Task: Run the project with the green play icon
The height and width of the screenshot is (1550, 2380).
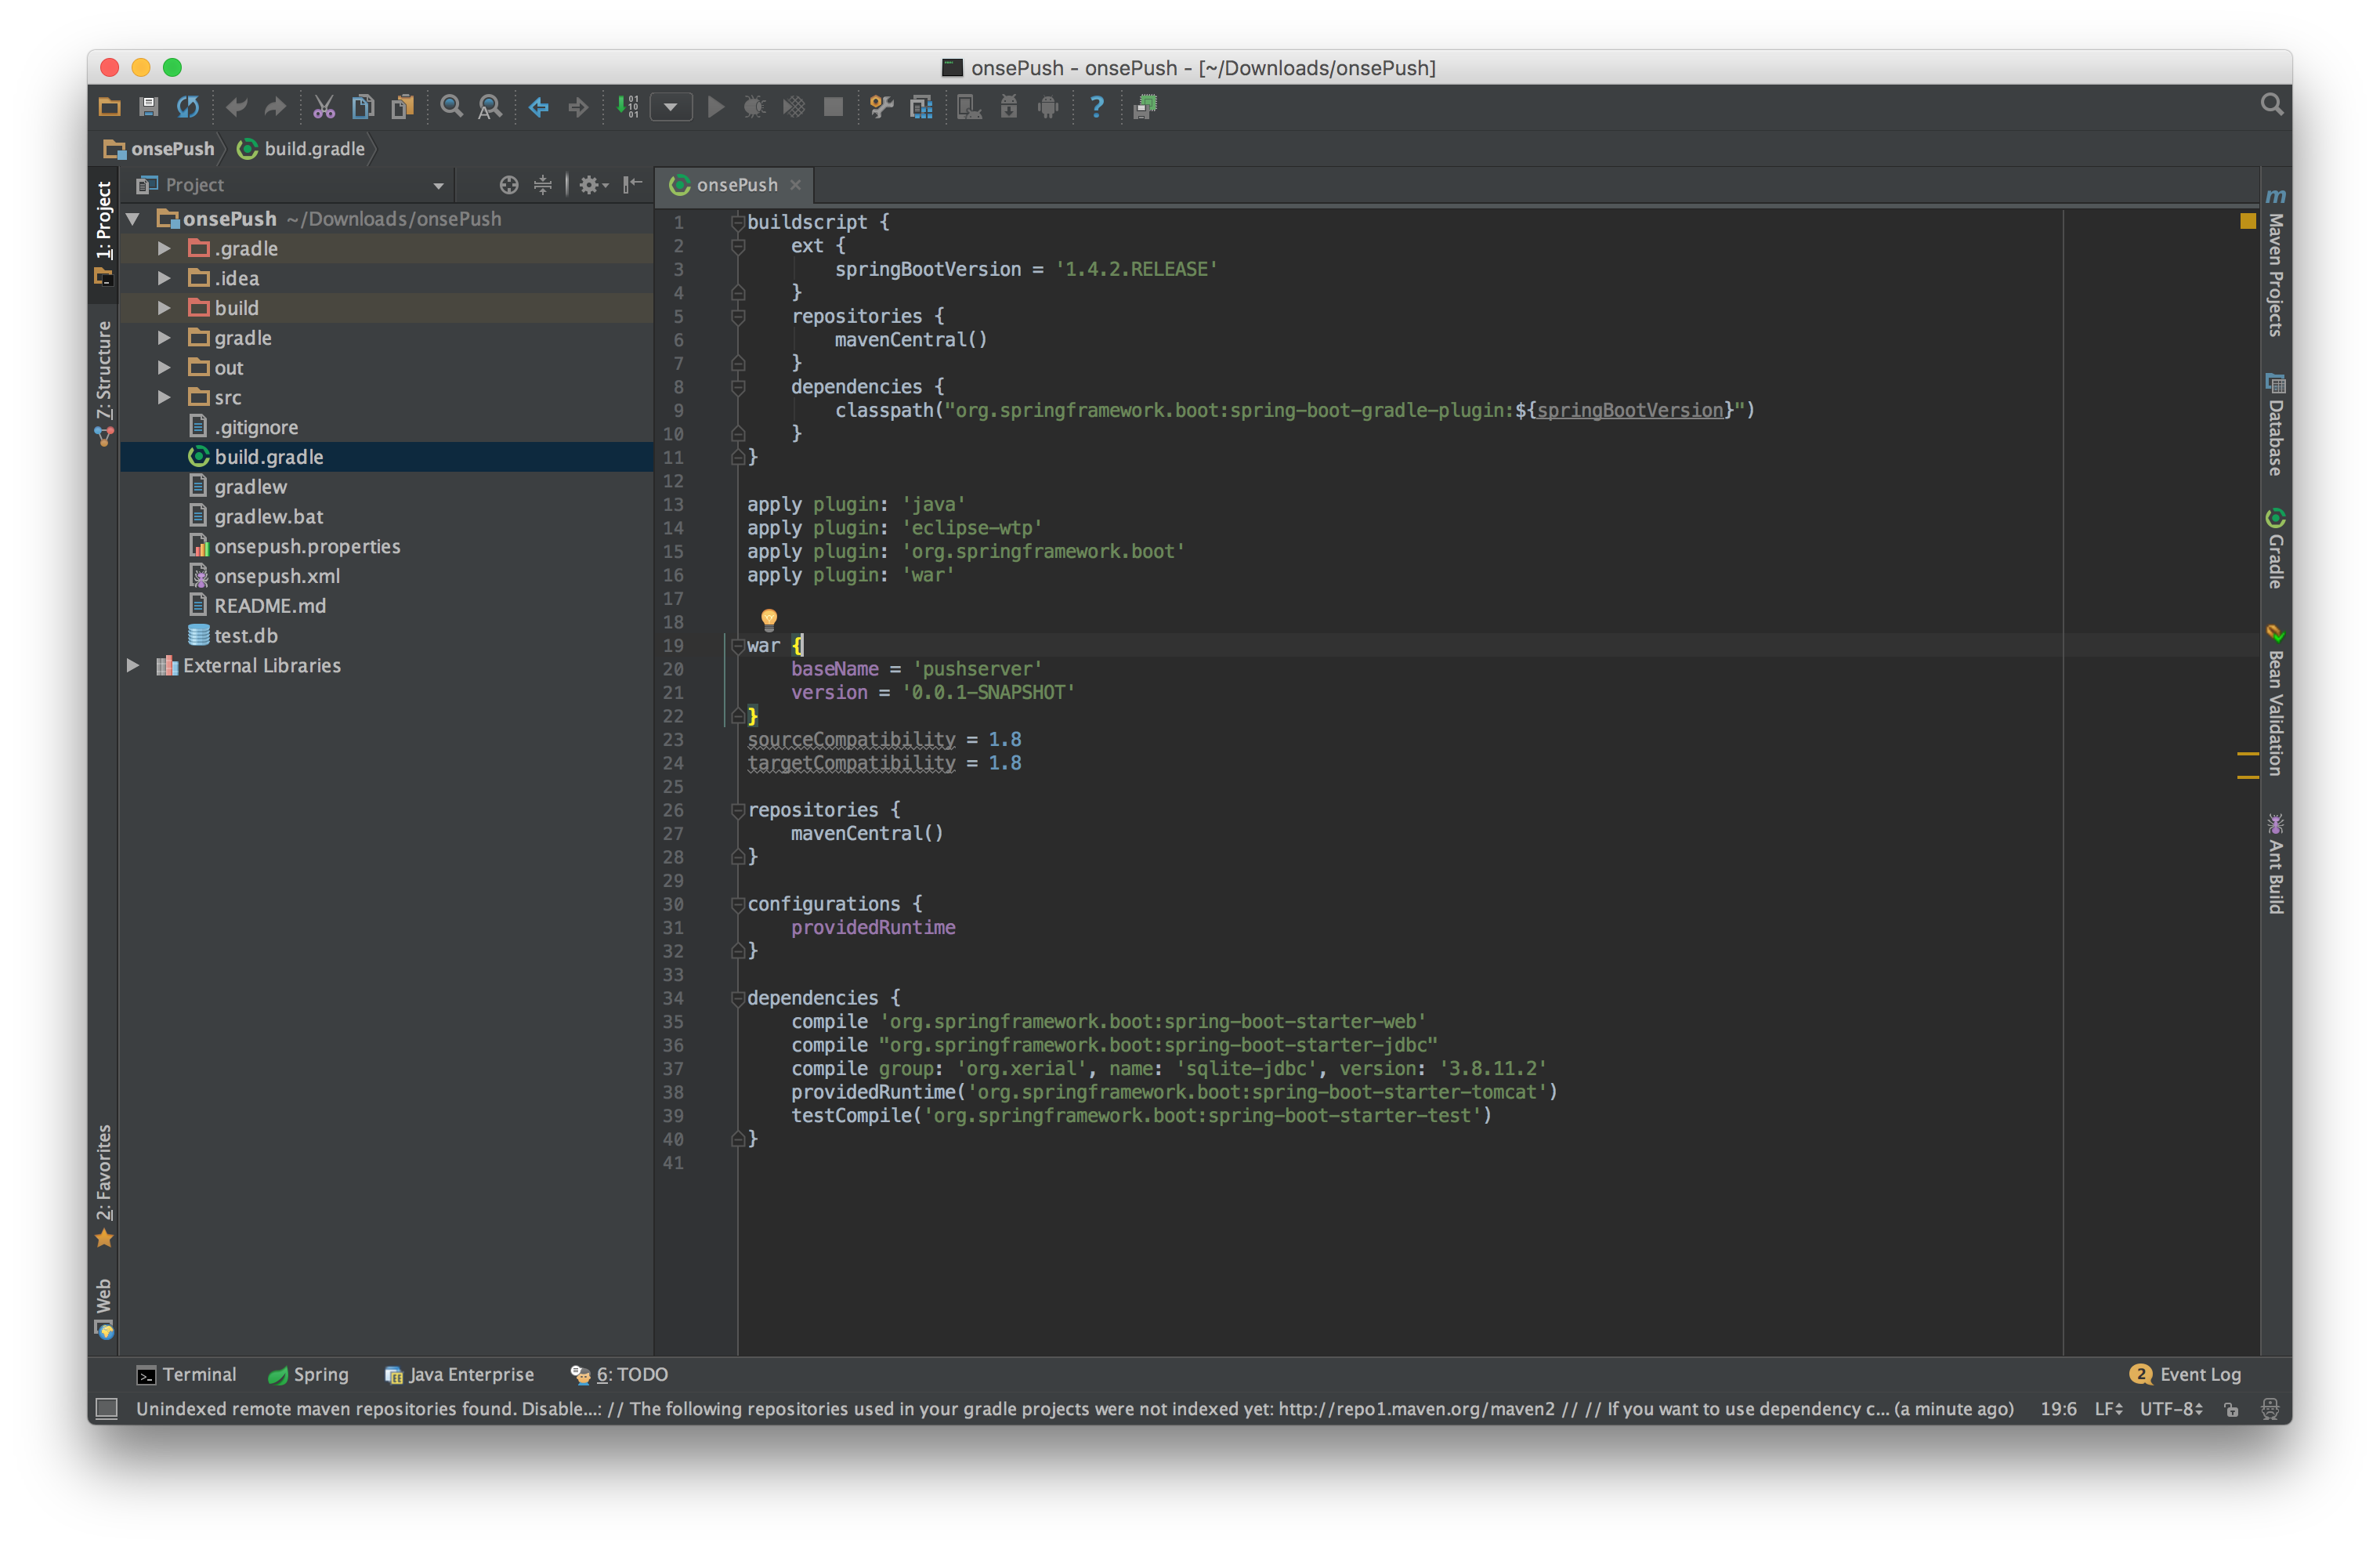Action: tap(715, 107)
